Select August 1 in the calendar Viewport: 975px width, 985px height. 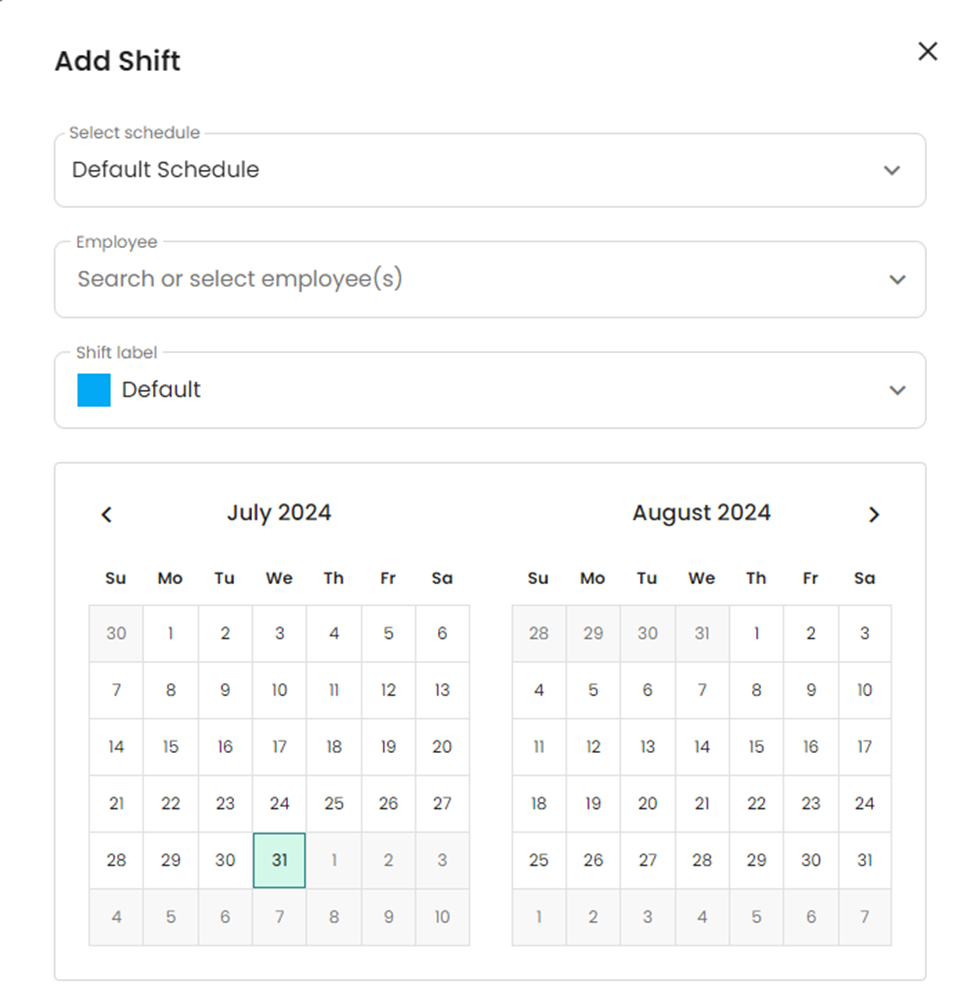pyautogui.click(x=756, y=633)
